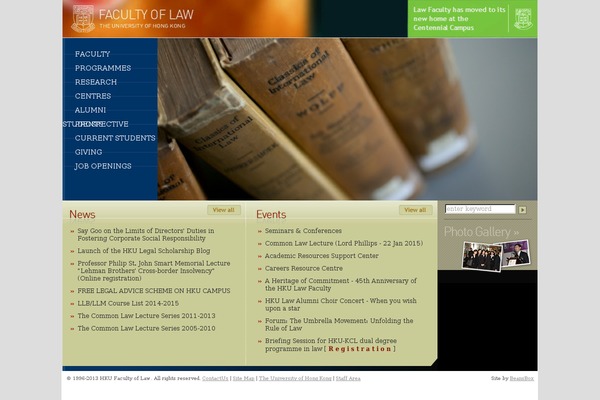
Task: Open FREE LEGAL ADVICE SCHEME news item
Action: (154, 291)
